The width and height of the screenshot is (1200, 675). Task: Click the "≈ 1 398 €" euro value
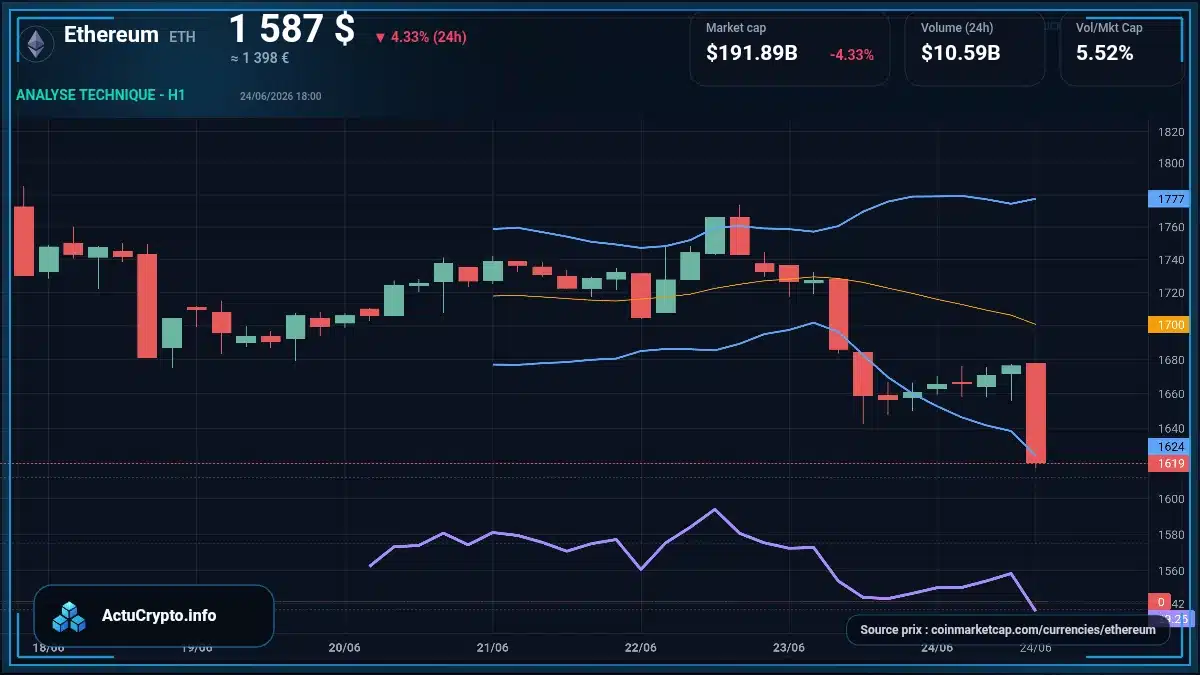coord(260,58)
